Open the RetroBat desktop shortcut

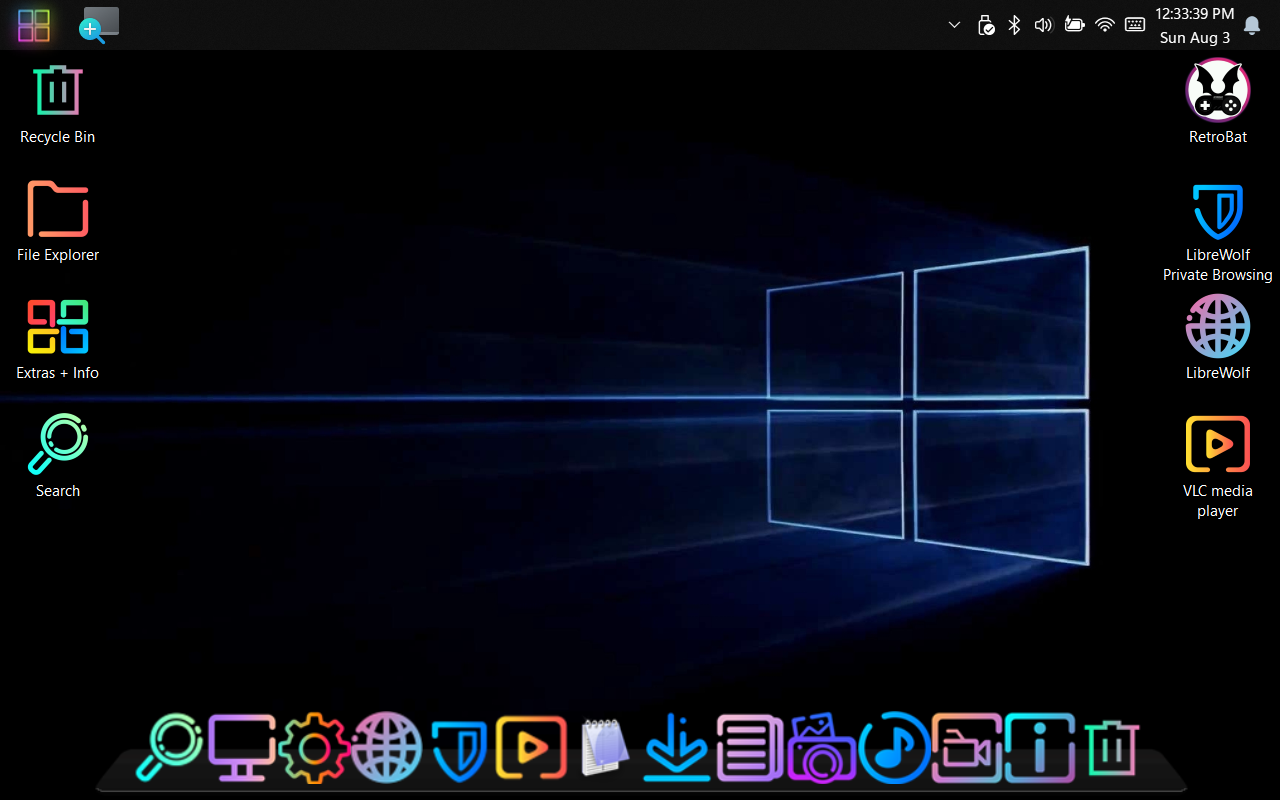click(1217, 91)
